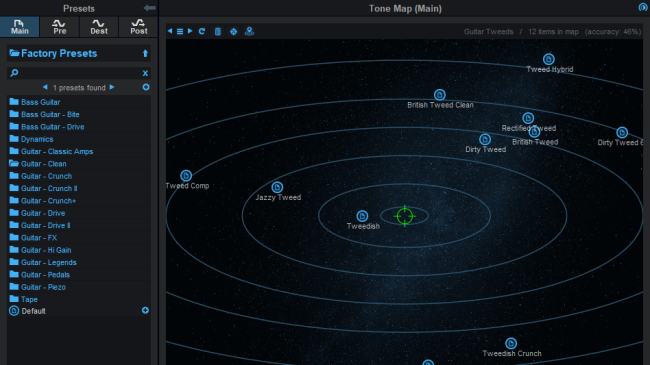
Task: Click the map list menu icon
Action: pyautogui.click(x=180, y=32)
